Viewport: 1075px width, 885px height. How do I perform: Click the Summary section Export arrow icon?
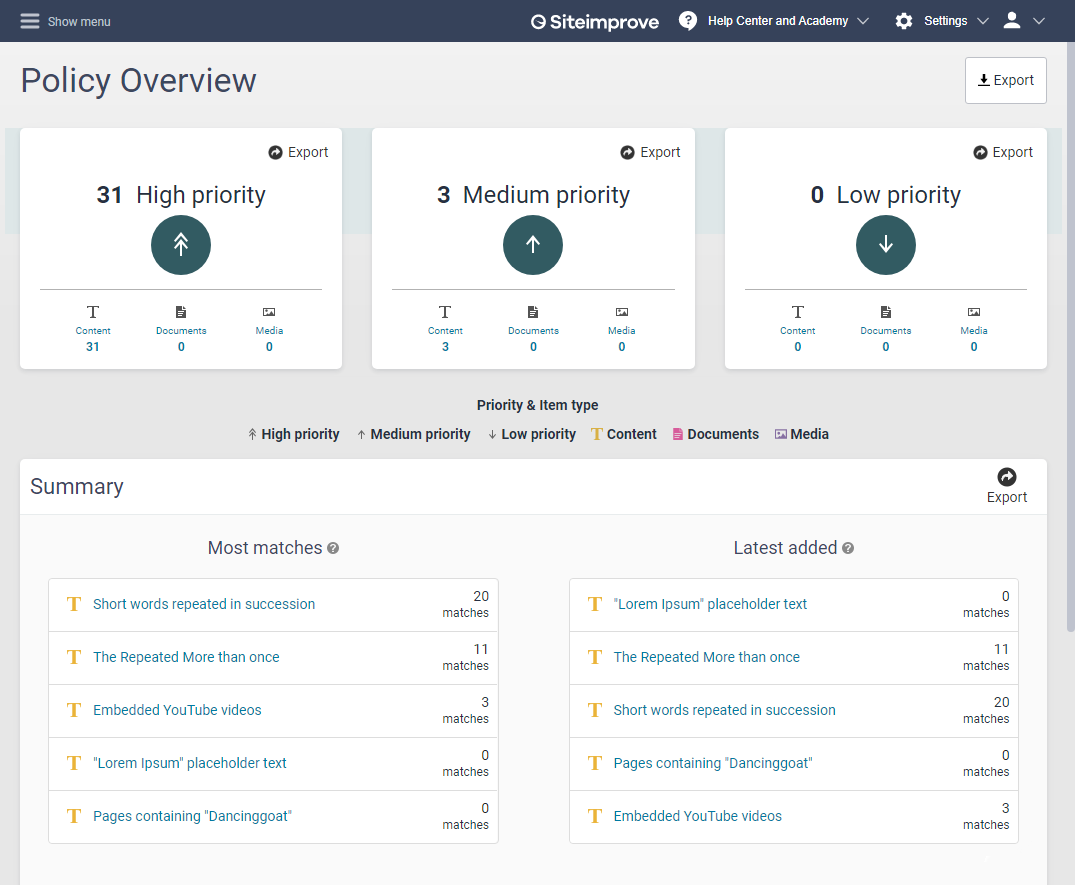(x=1007, y=477)
